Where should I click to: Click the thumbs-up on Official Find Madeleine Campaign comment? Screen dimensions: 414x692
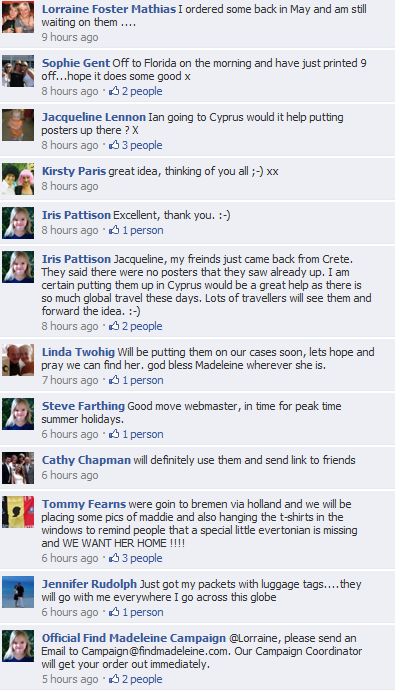click(x=114, y=679)
